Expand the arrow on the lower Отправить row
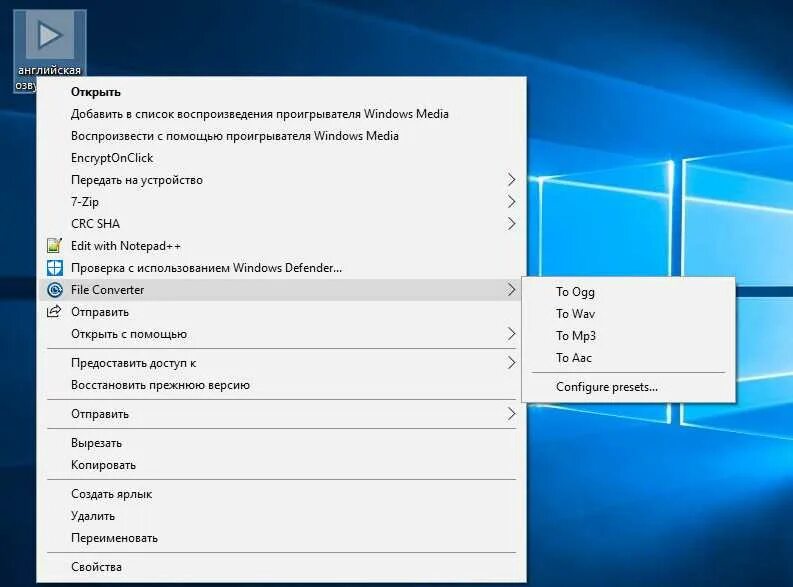The width and height of the screenshot is (793, 587). click(511, 414)
